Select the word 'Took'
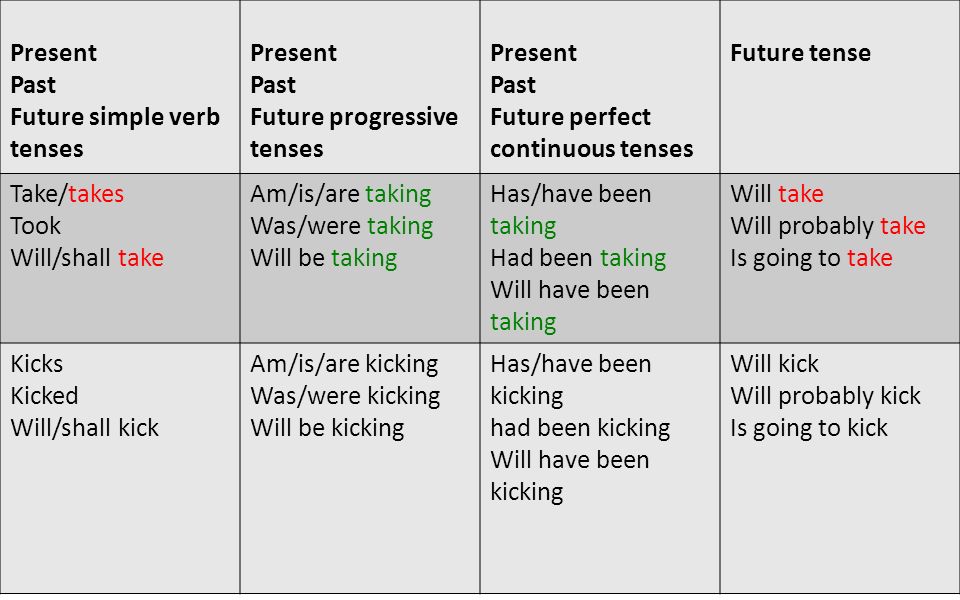960x600 pixels. pyautogui.click(x=36, y=226)
